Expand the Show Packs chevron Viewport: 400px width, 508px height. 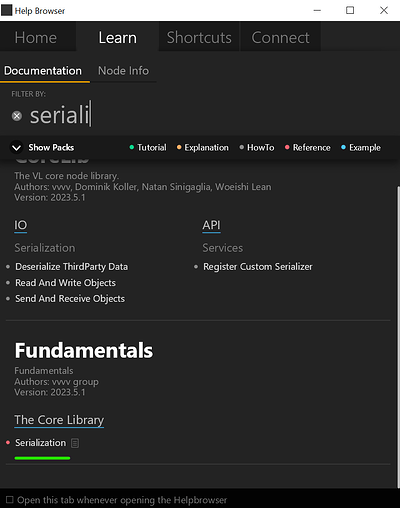point(16,148)
